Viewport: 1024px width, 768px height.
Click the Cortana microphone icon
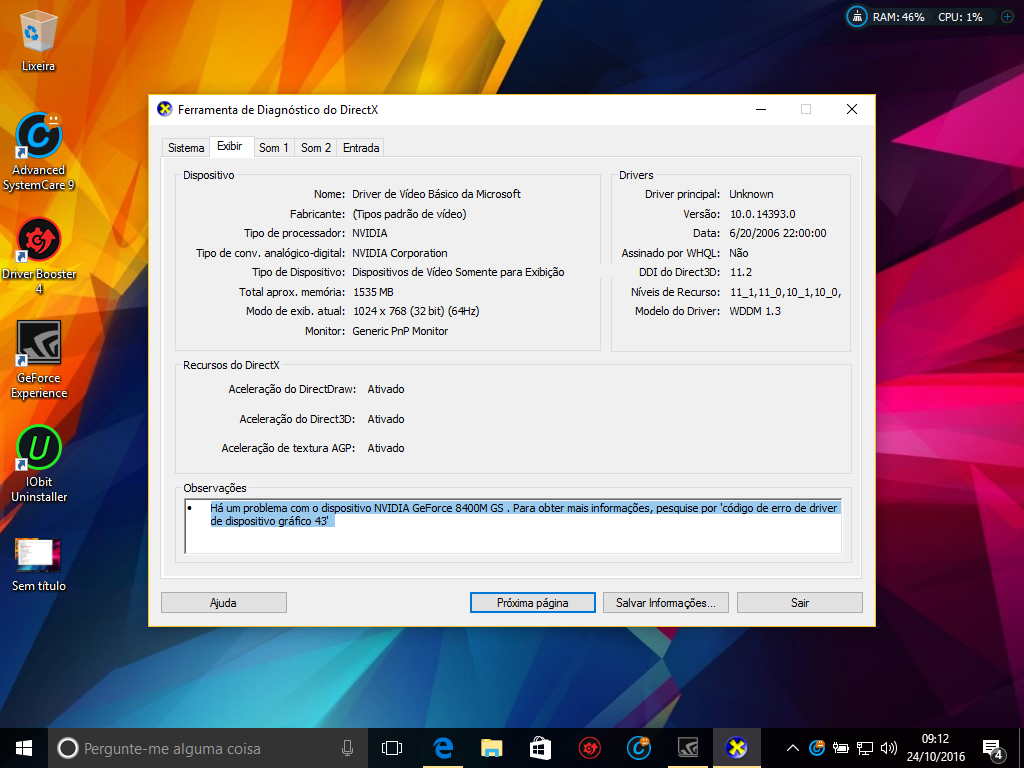[x=347, y=748]
